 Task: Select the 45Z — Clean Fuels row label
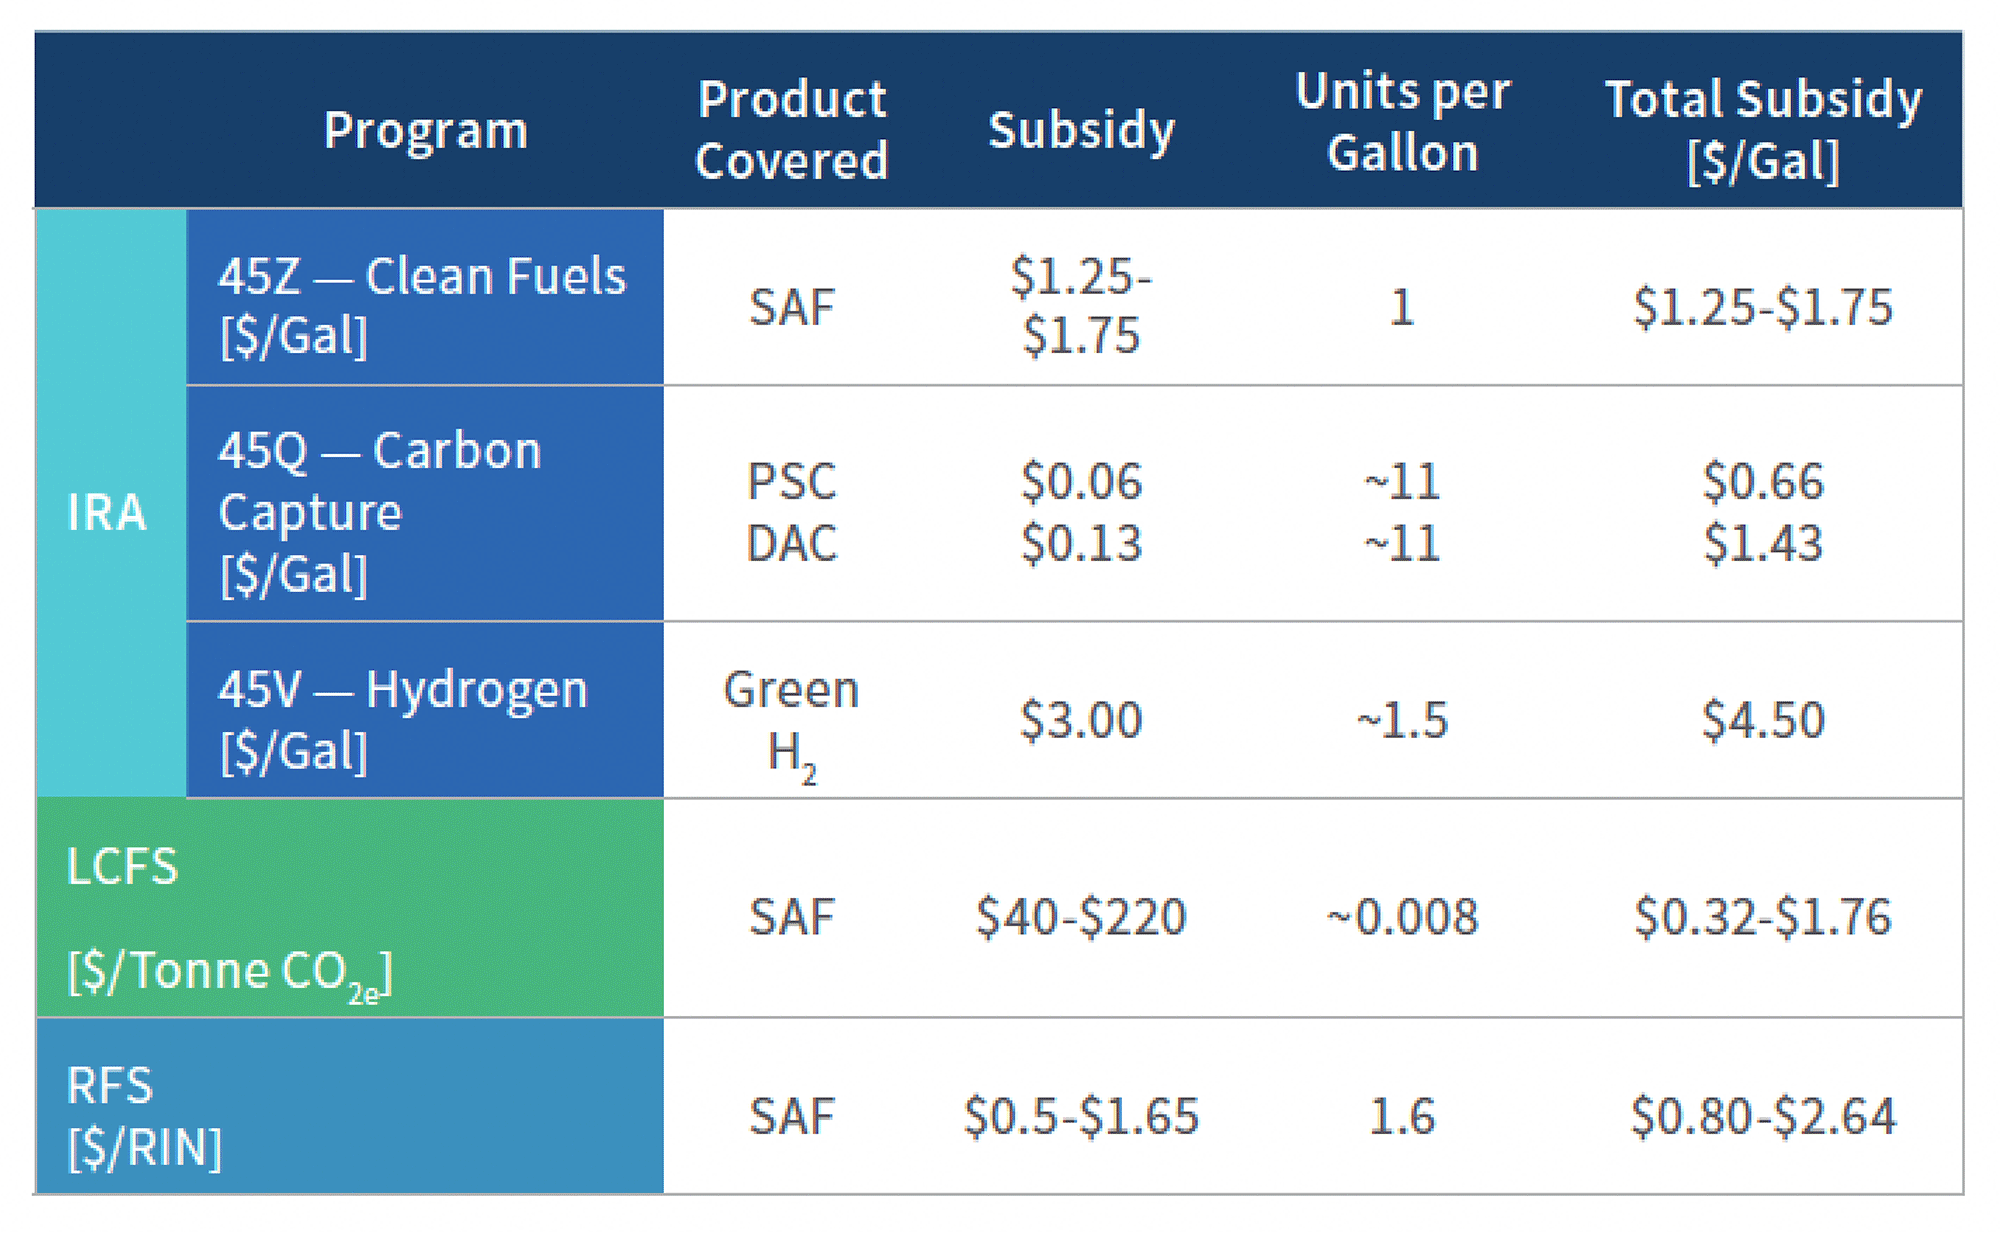coord(422,304)
